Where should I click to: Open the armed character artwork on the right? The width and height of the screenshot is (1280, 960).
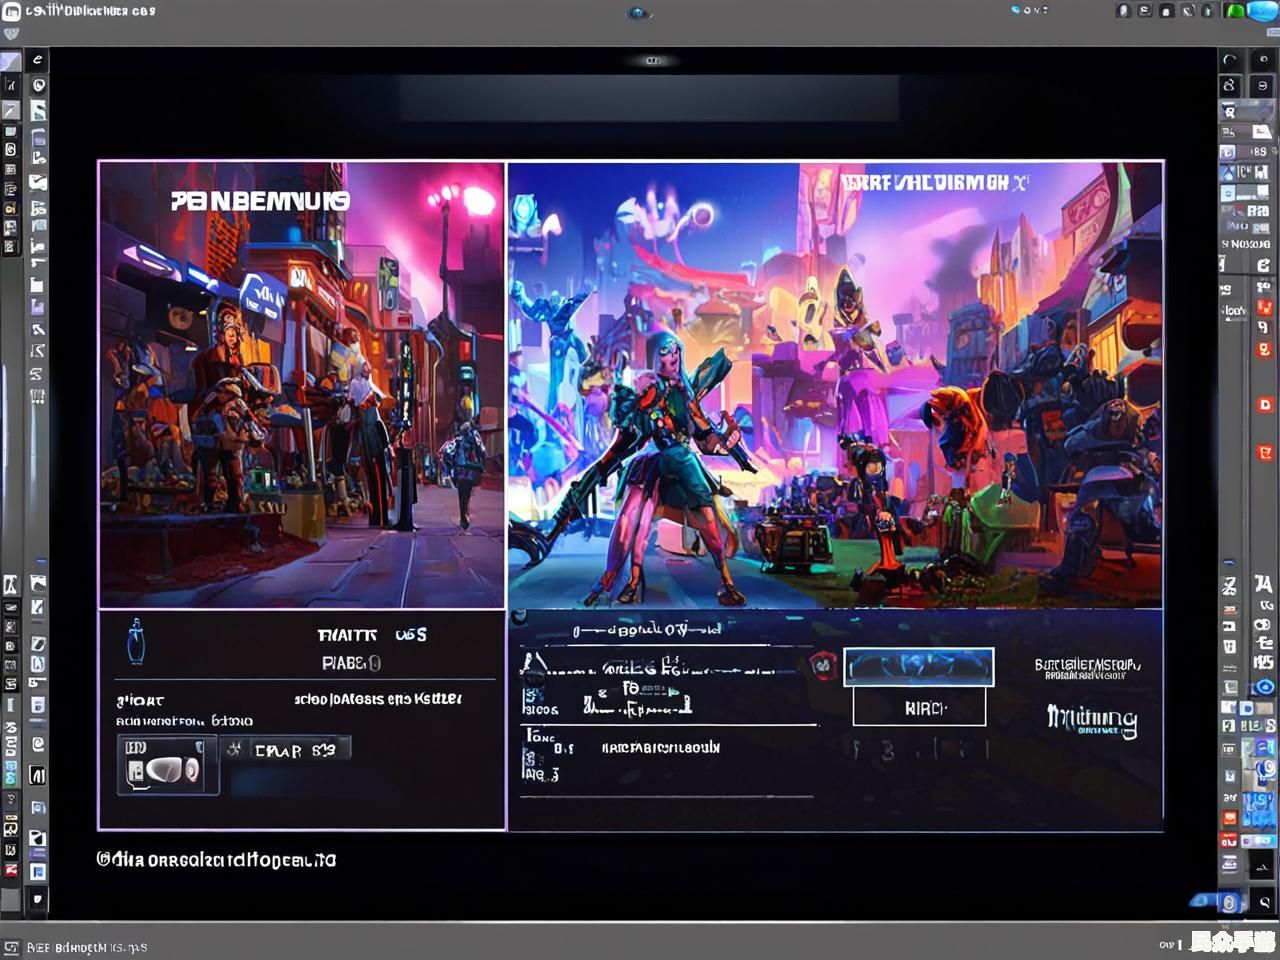pos(835,385)
